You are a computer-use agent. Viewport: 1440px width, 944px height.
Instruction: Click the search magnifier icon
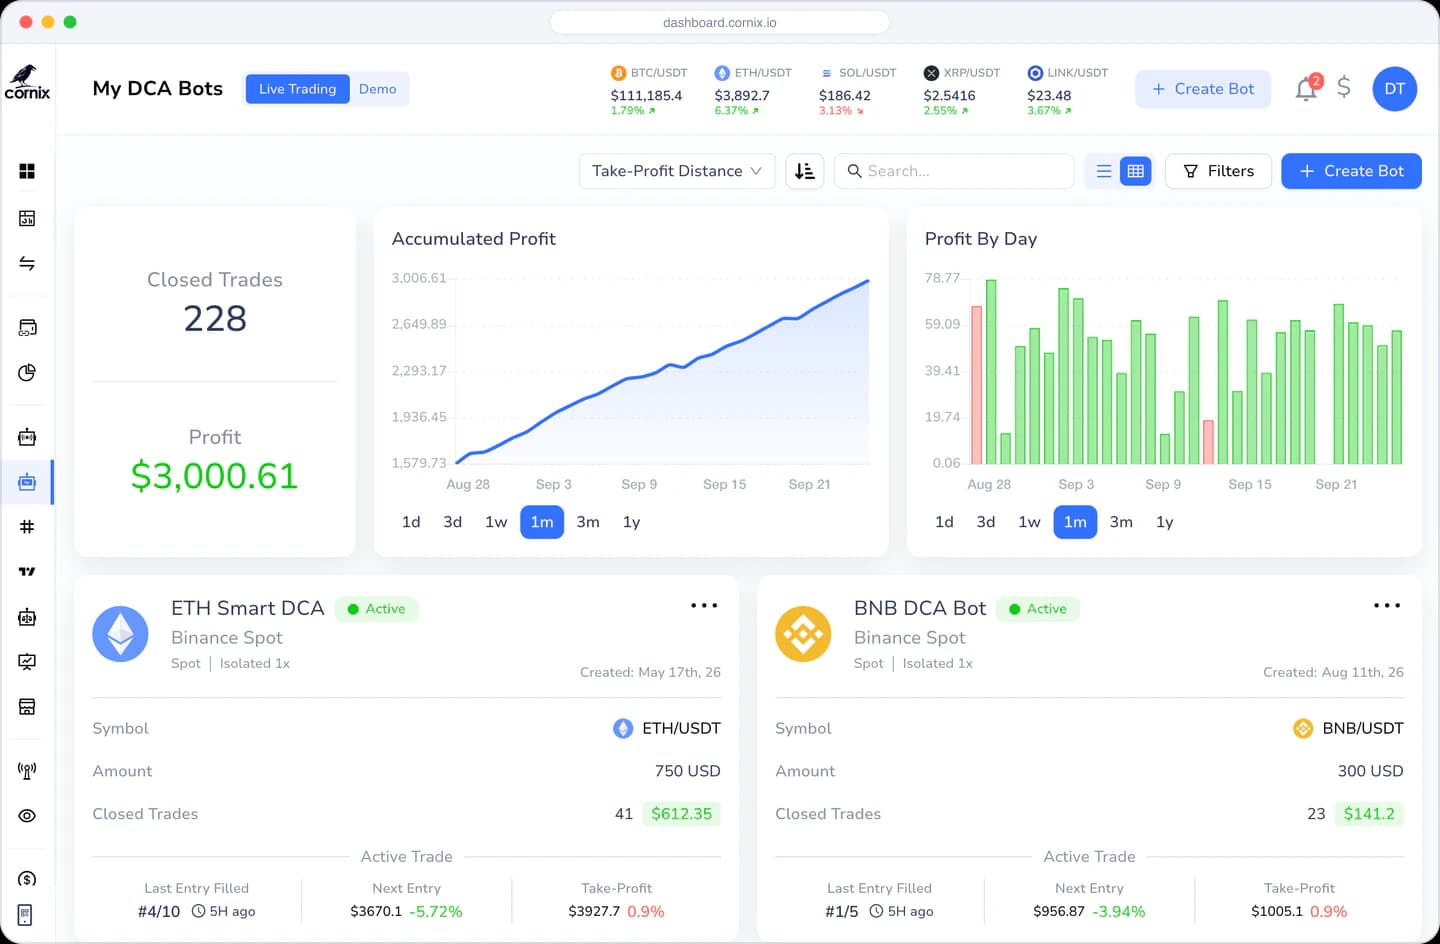pyautogui.click(x=855, y=171)
